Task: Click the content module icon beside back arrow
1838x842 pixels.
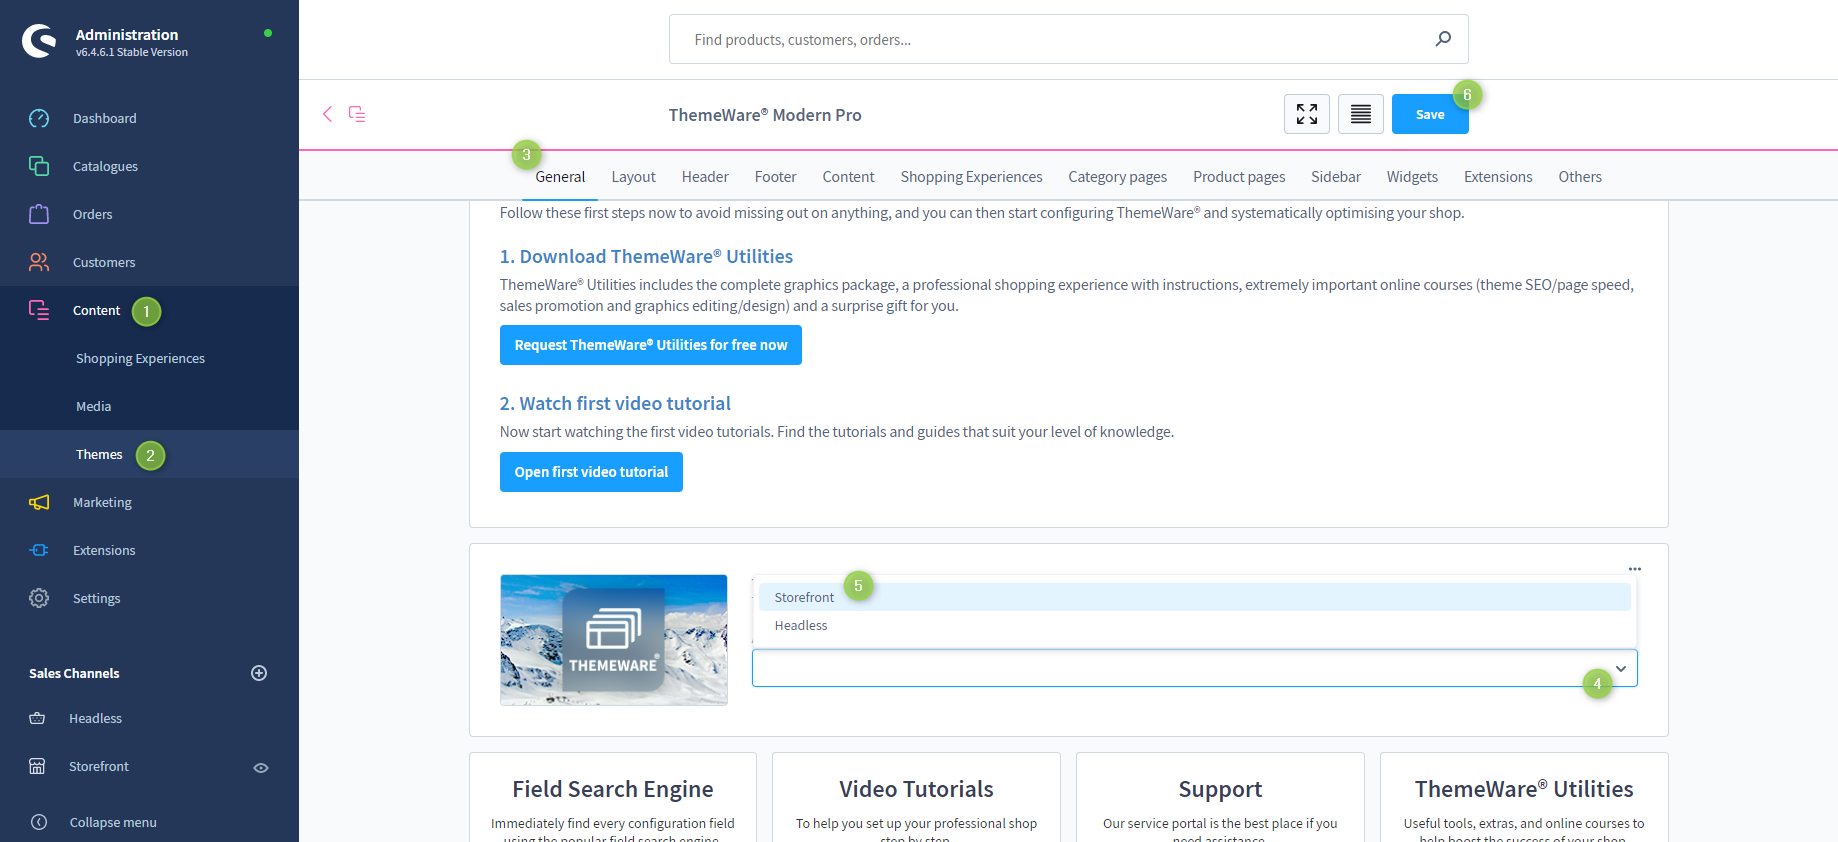Action: pyautogui.click(x=357, y=114)
